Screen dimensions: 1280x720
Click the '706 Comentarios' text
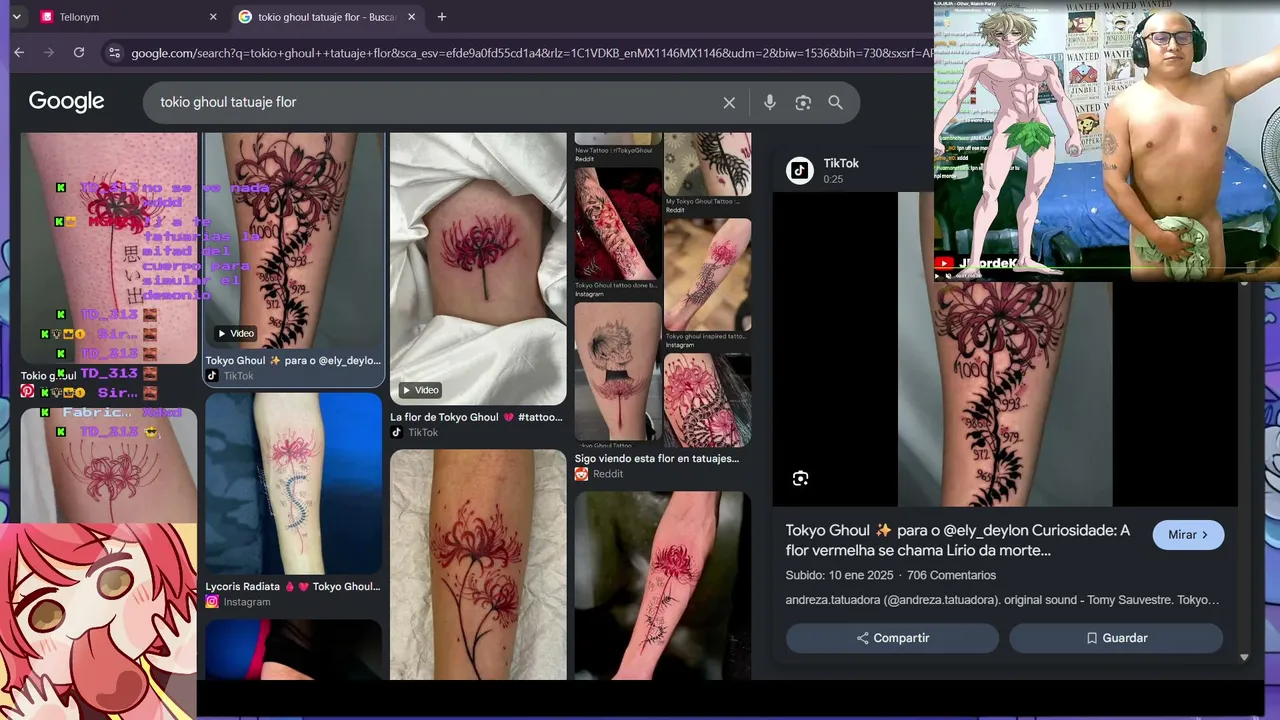tap(951, 575)
